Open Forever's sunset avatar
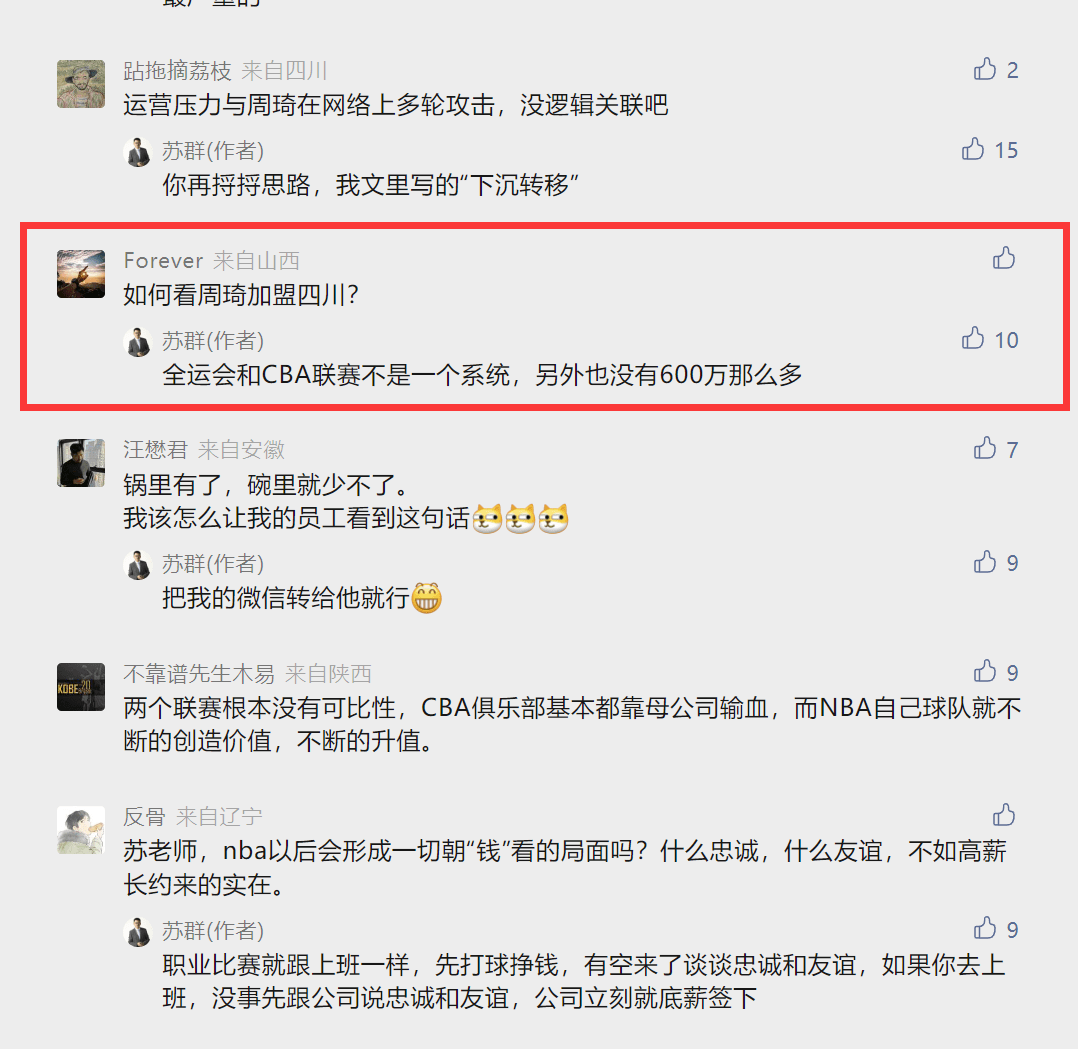1078x1049 pixels. 81,274
